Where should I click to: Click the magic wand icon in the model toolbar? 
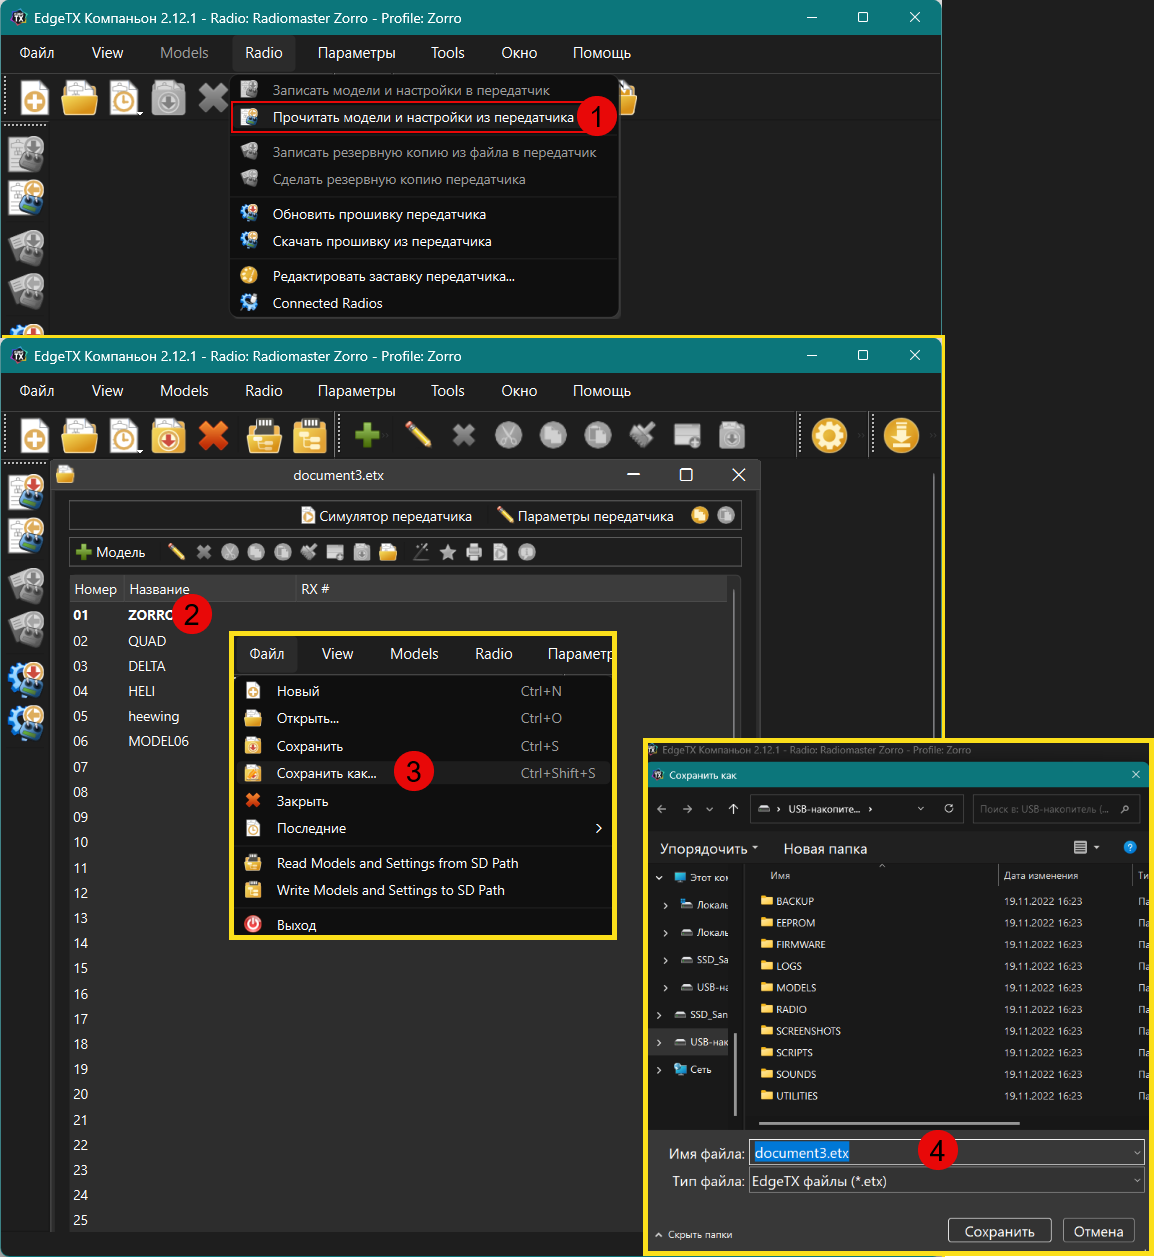tap(421, 552)
